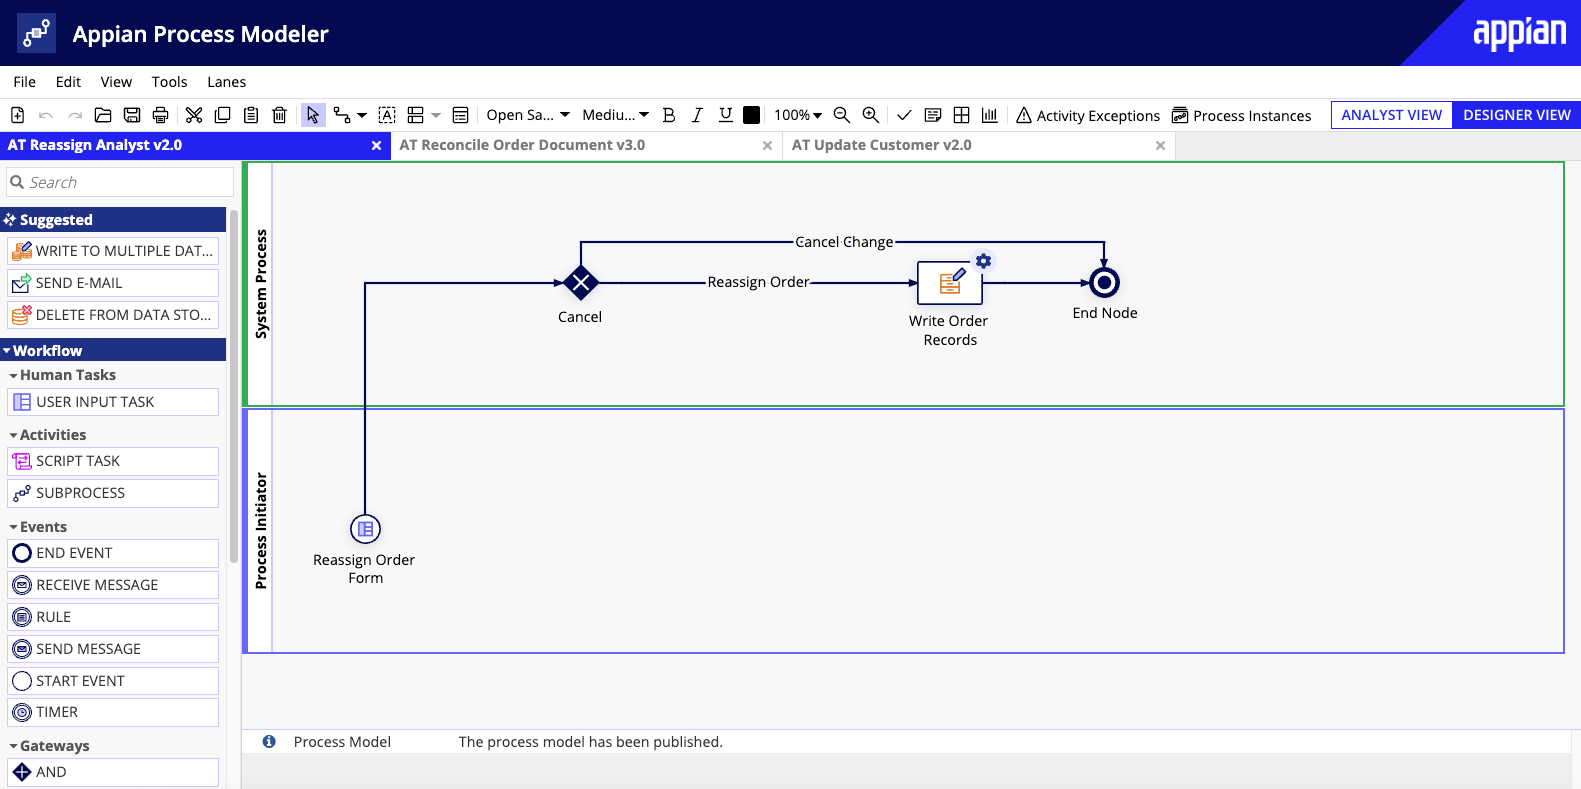This screenshot has height=789, width=1581.
Task: Open the bar chart toolbar icon
Action: [990, 115]
